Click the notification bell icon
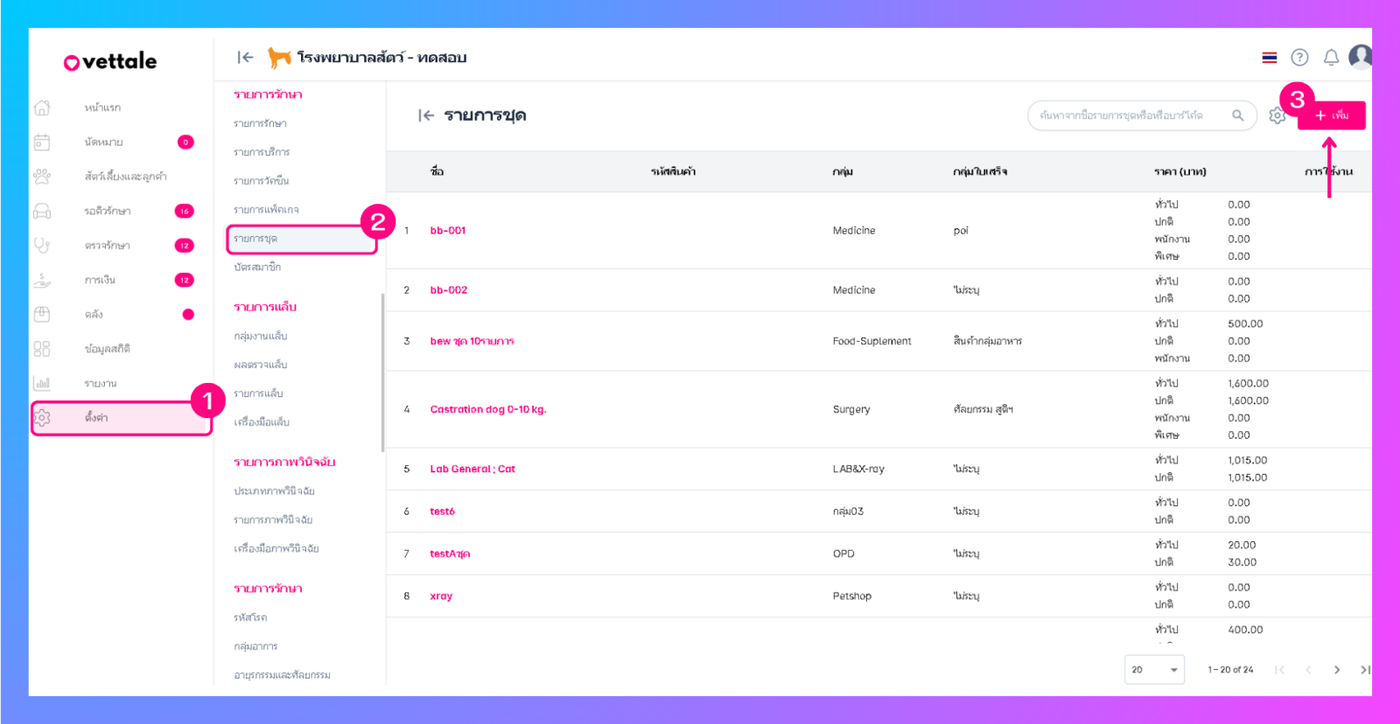 pyautogui.click(x=1331, y=57)
